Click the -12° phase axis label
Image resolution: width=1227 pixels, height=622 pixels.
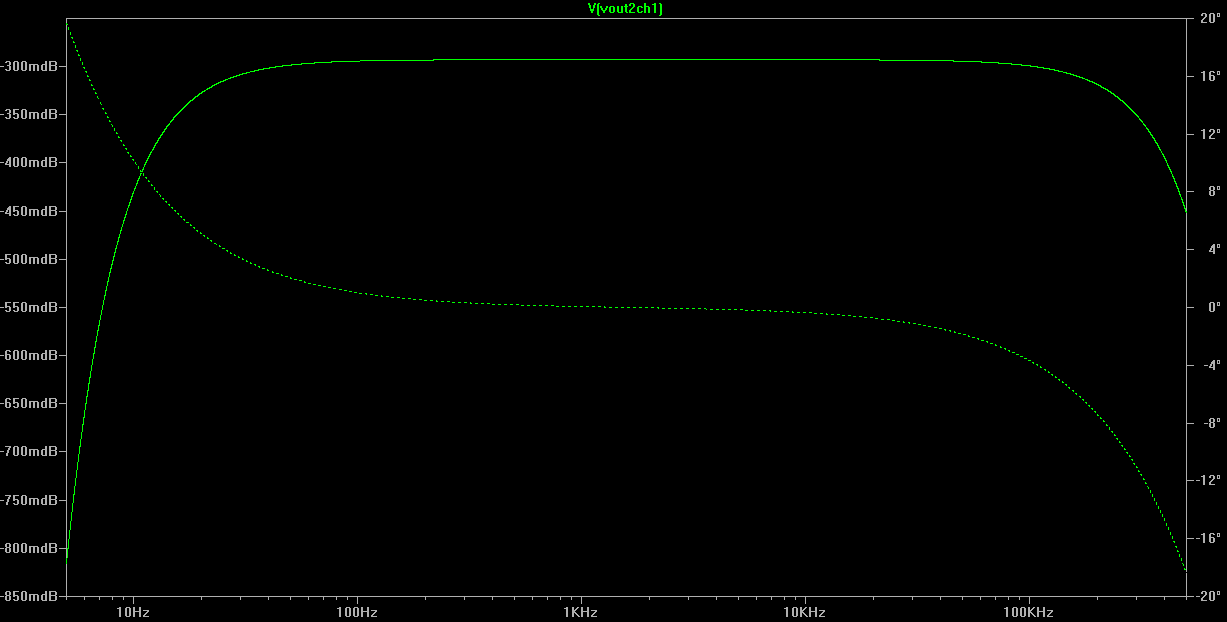tap(1208, 480)
